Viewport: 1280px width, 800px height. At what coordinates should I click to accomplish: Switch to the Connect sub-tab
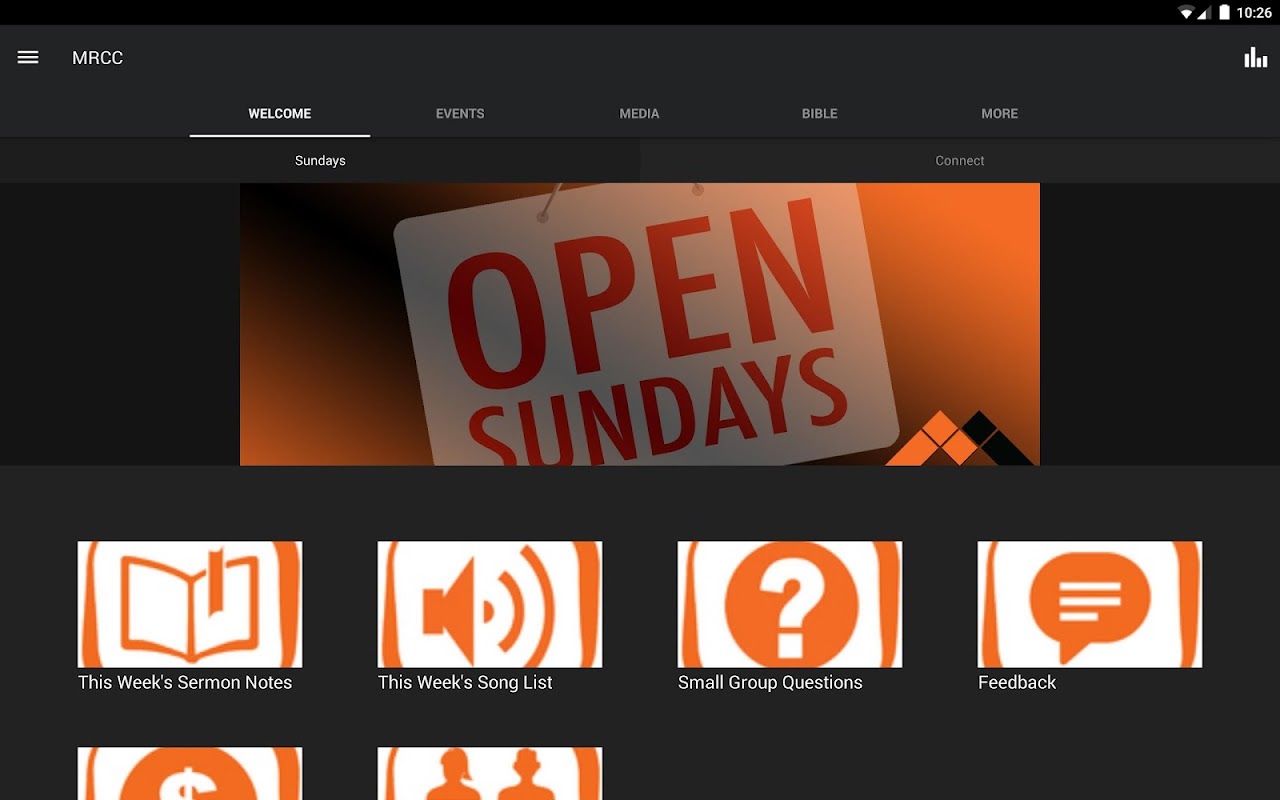(960, 160)
